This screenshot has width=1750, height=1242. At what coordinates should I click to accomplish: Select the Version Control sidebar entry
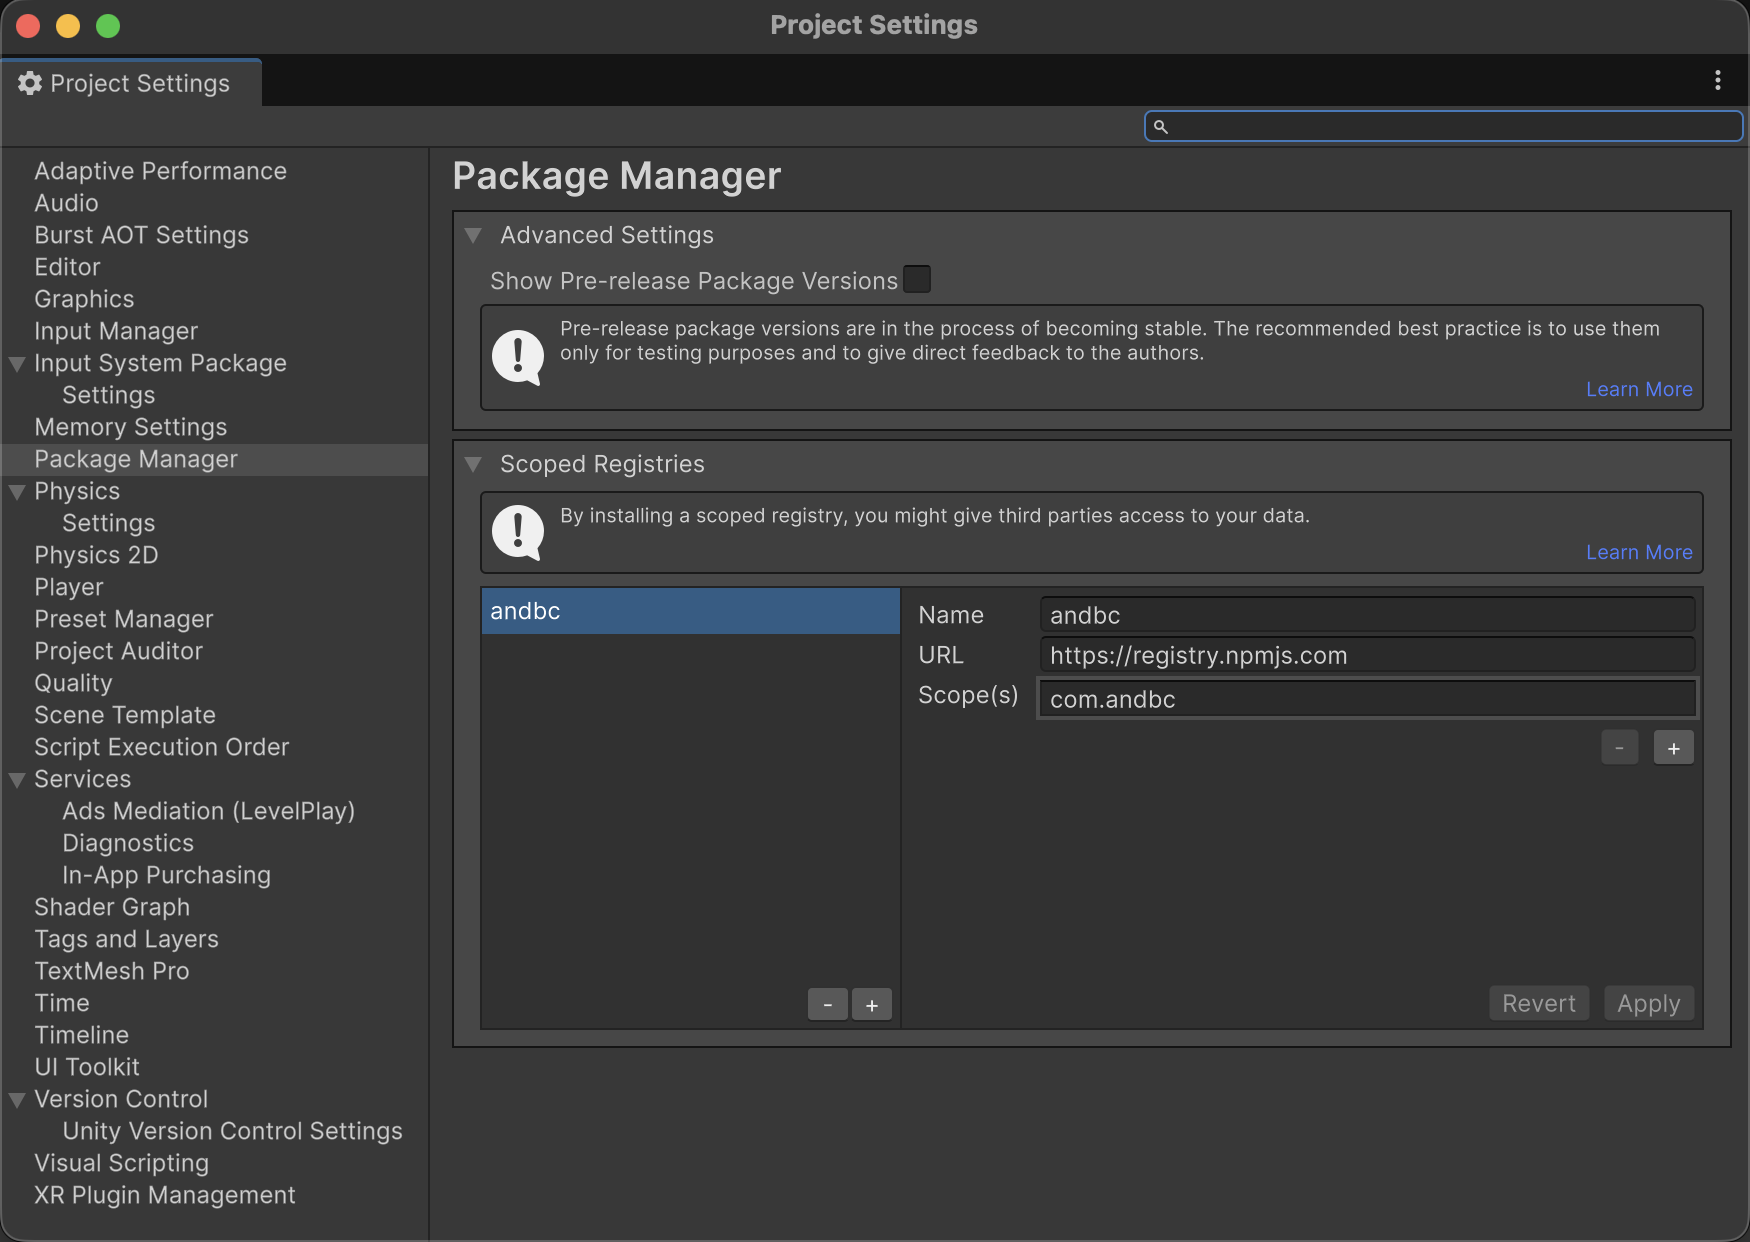(x=121, y=1099)
